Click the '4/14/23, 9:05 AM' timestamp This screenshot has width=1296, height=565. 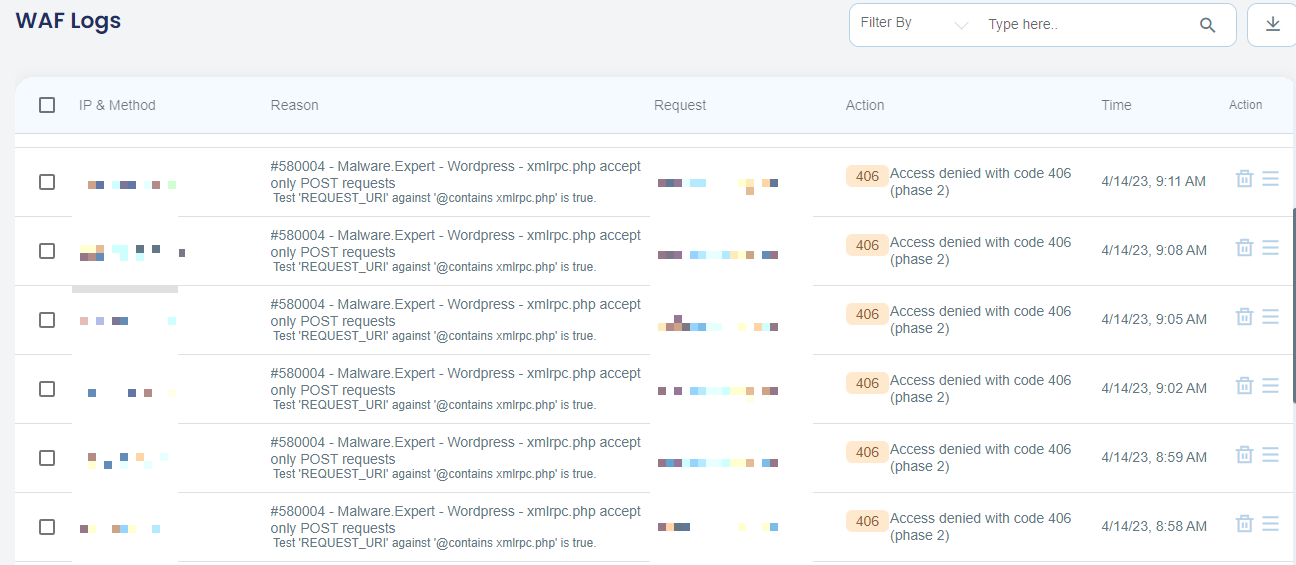coord(1153,319)
